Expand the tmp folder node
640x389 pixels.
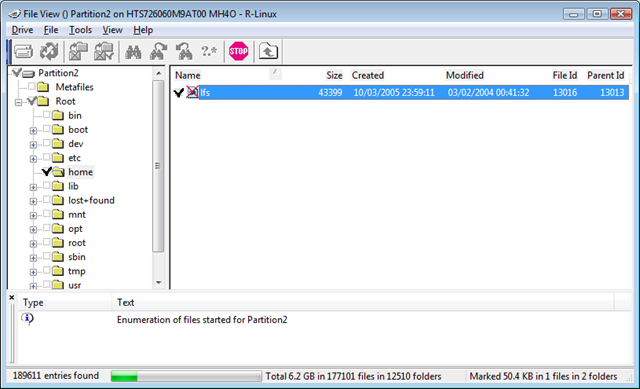point(33,272)
